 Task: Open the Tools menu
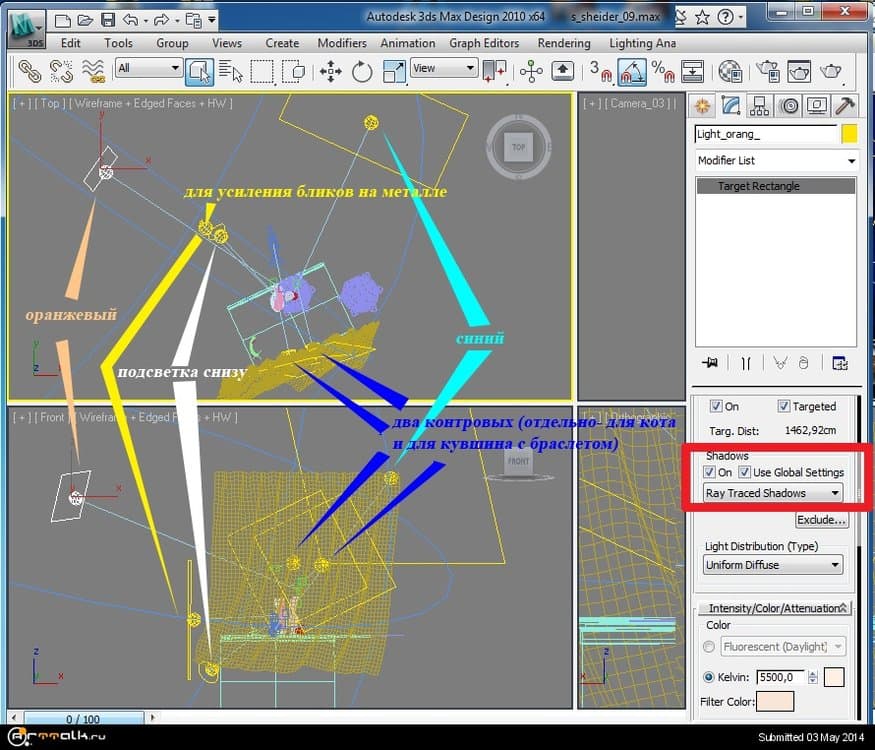[x=118, y=43]
